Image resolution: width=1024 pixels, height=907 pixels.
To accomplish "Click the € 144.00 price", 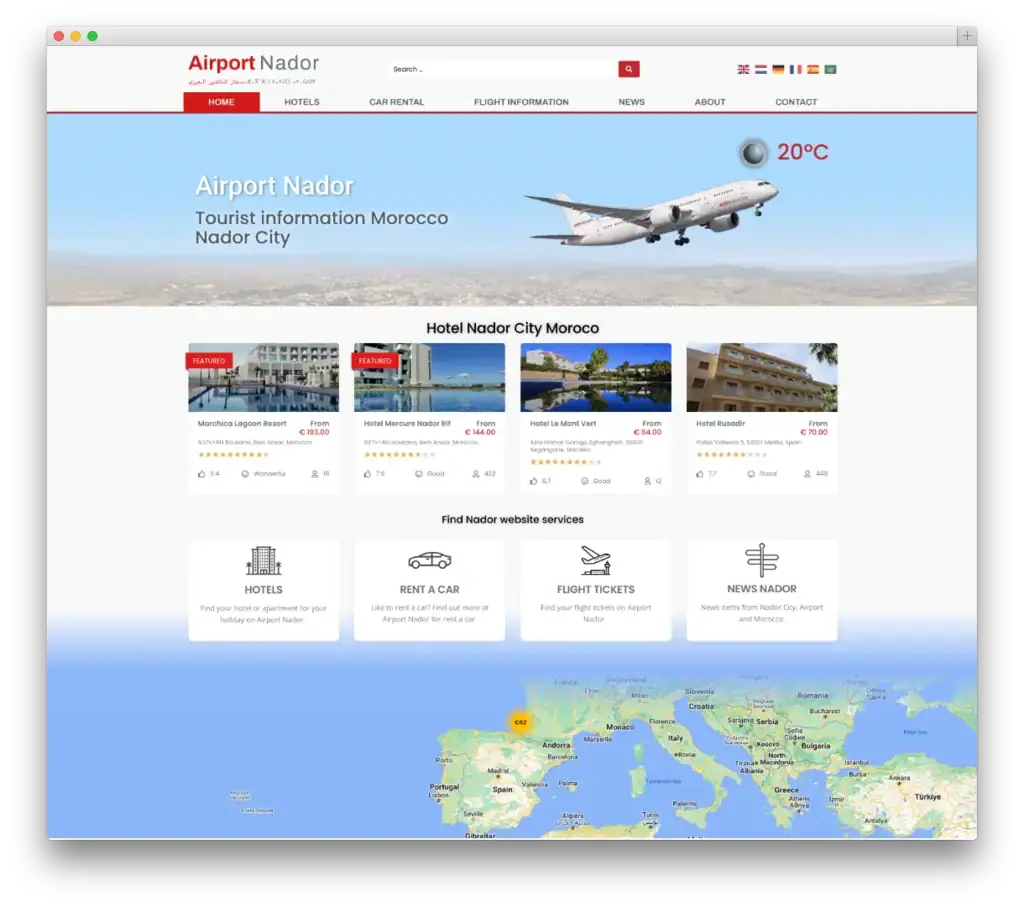I will click(x=480, y=432).
